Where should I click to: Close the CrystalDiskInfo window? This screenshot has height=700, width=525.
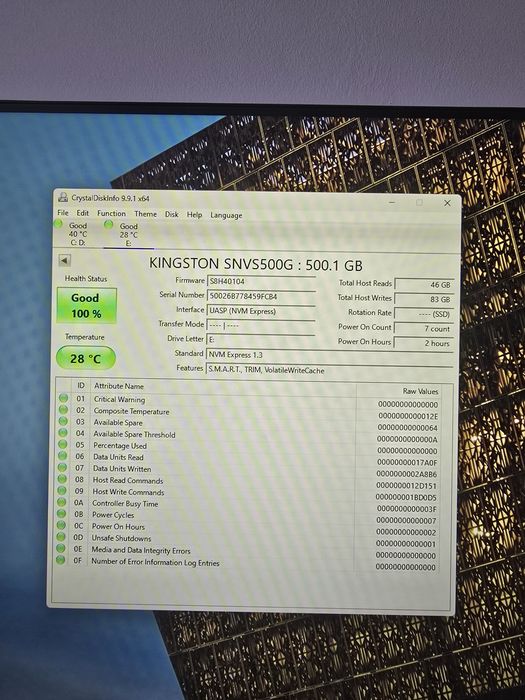447,203
